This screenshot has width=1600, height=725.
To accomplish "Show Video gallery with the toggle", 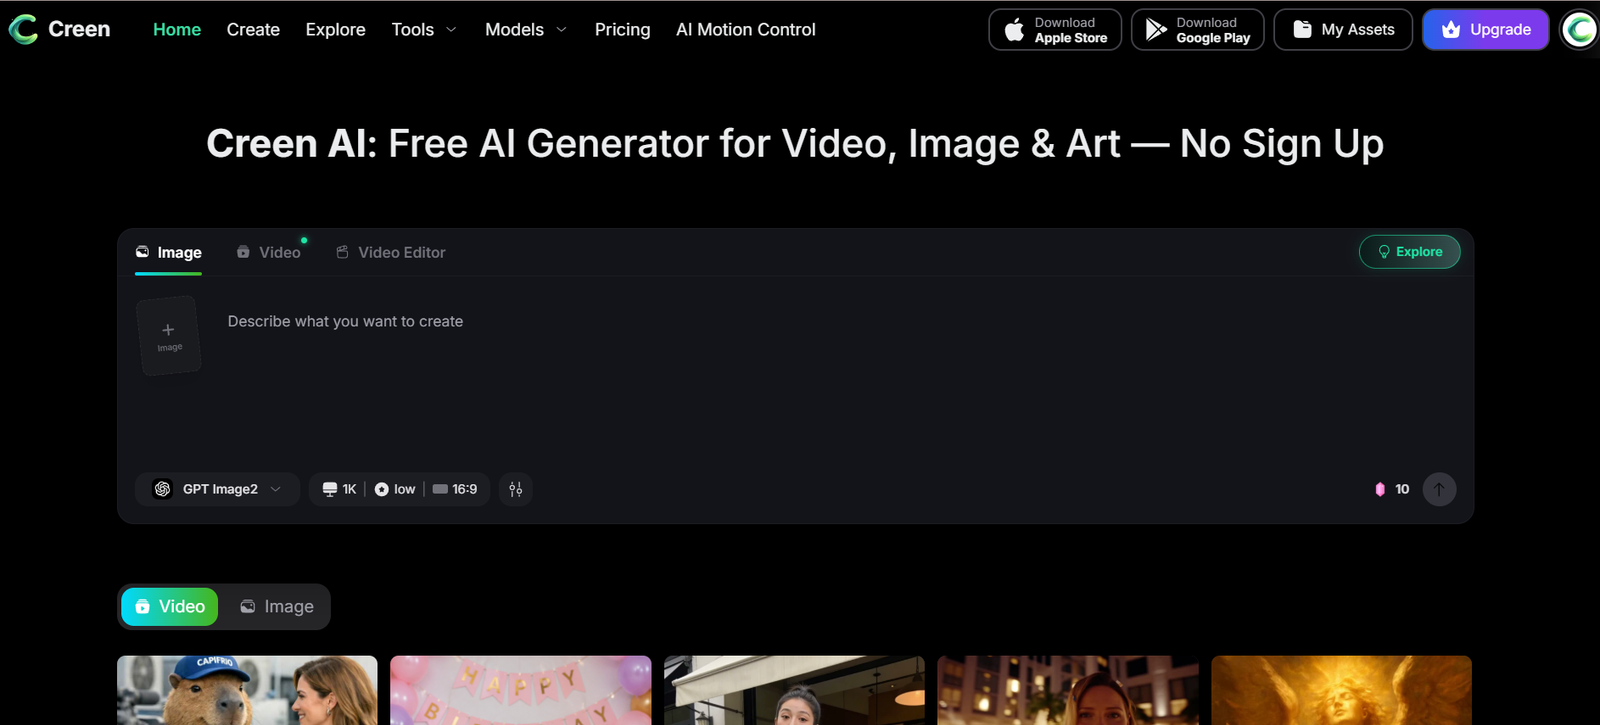I will (170, 607).
